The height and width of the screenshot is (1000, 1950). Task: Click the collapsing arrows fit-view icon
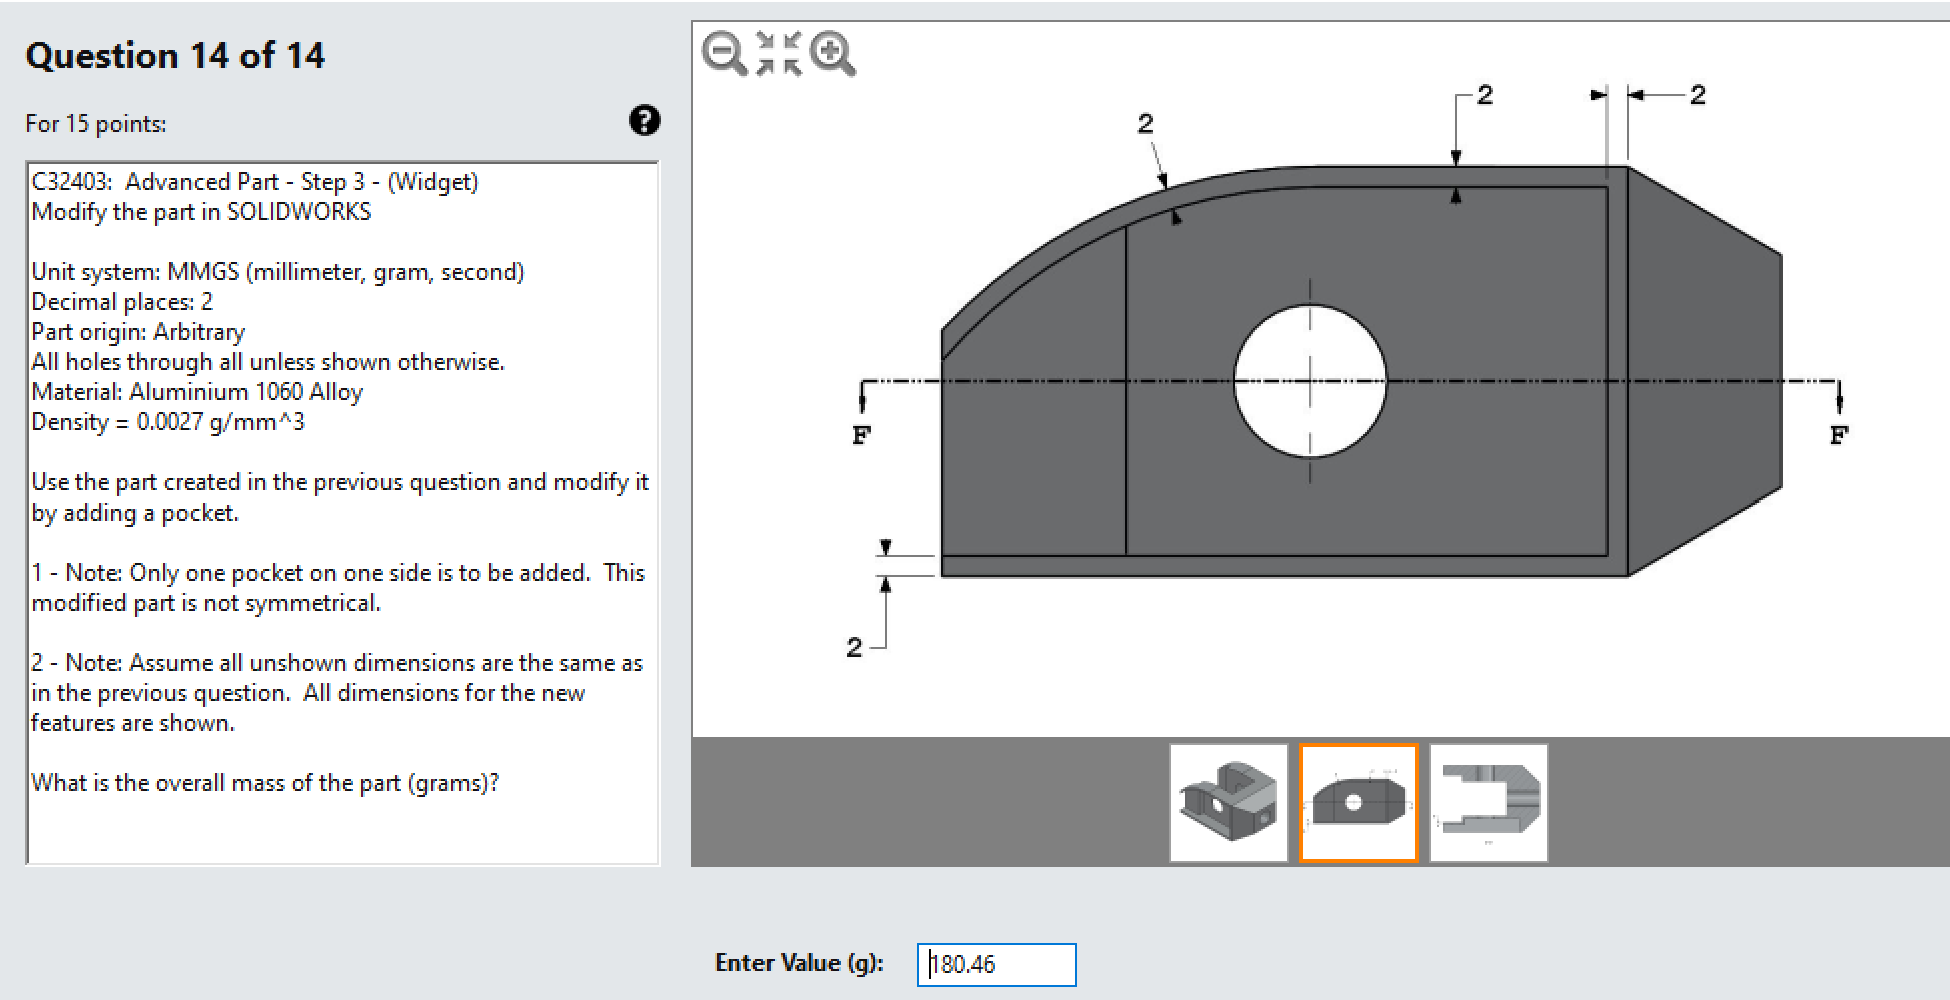(x=776, y=52)
